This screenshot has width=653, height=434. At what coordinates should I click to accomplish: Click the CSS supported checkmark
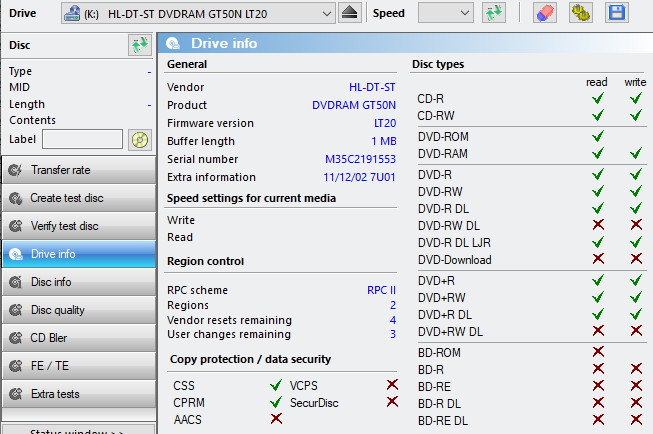(x=276, y=385)
